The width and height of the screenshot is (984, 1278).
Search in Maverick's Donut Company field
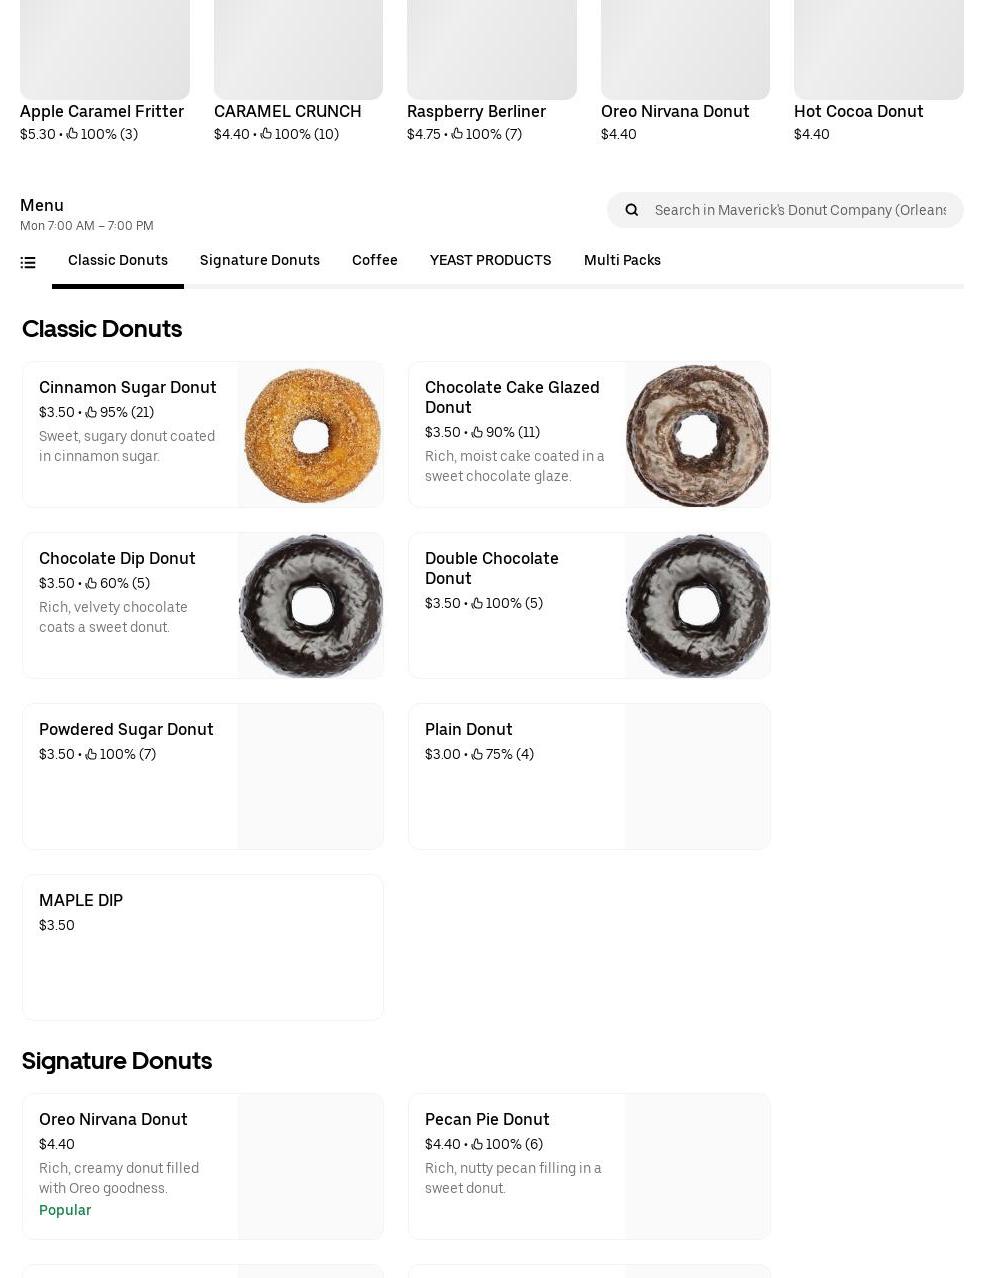800,210
